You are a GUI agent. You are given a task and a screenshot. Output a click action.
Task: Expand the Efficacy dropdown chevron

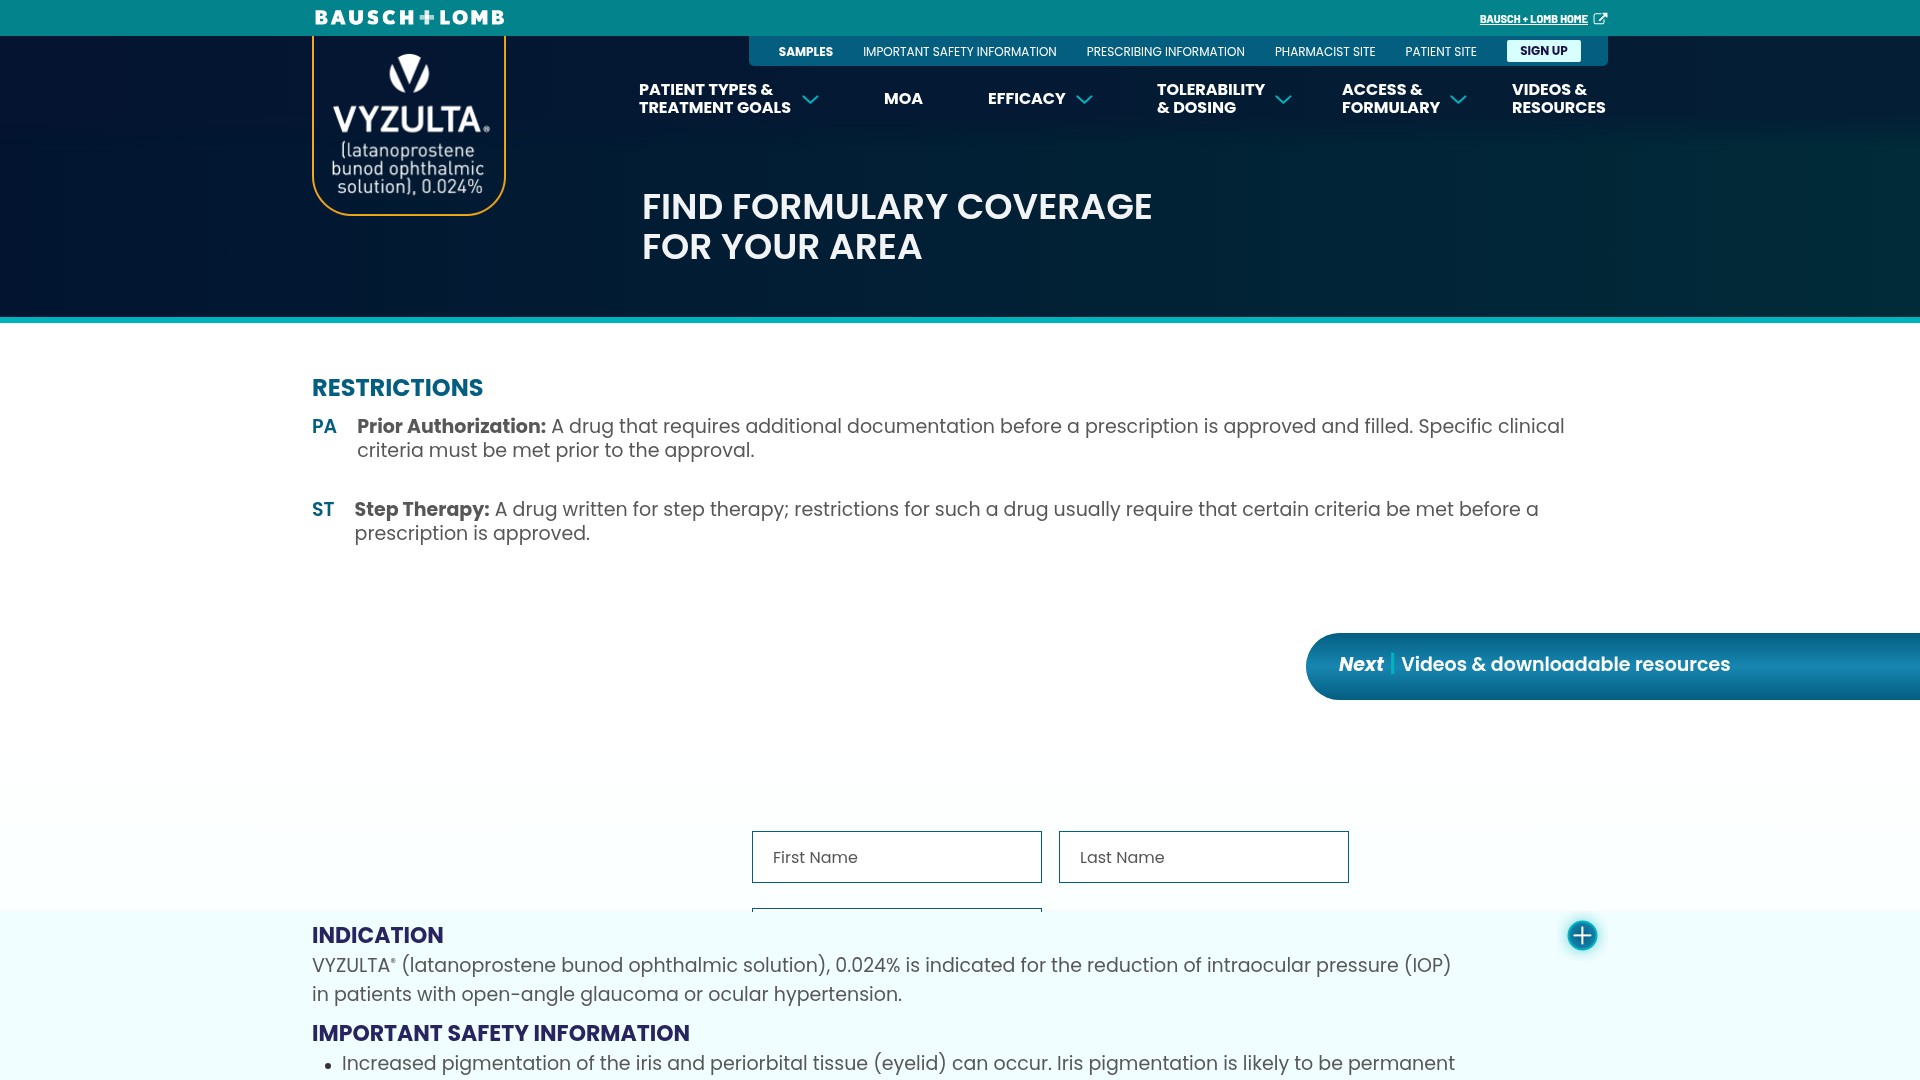click(x=1085, y=99)
